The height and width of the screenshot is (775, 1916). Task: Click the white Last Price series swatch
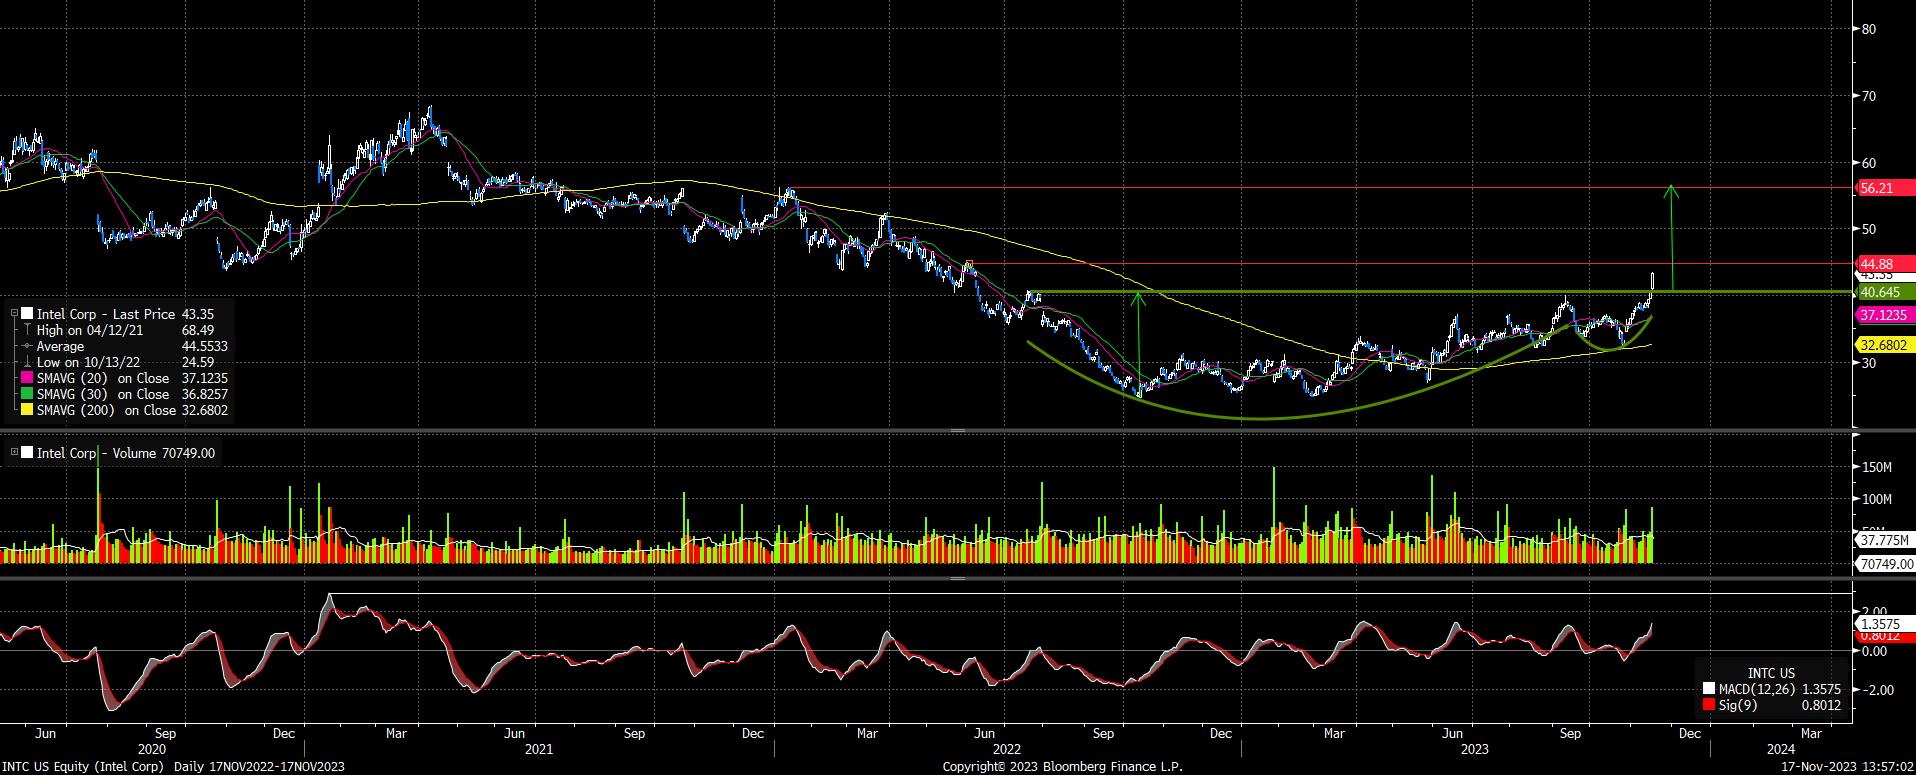[x=27, y=314]
